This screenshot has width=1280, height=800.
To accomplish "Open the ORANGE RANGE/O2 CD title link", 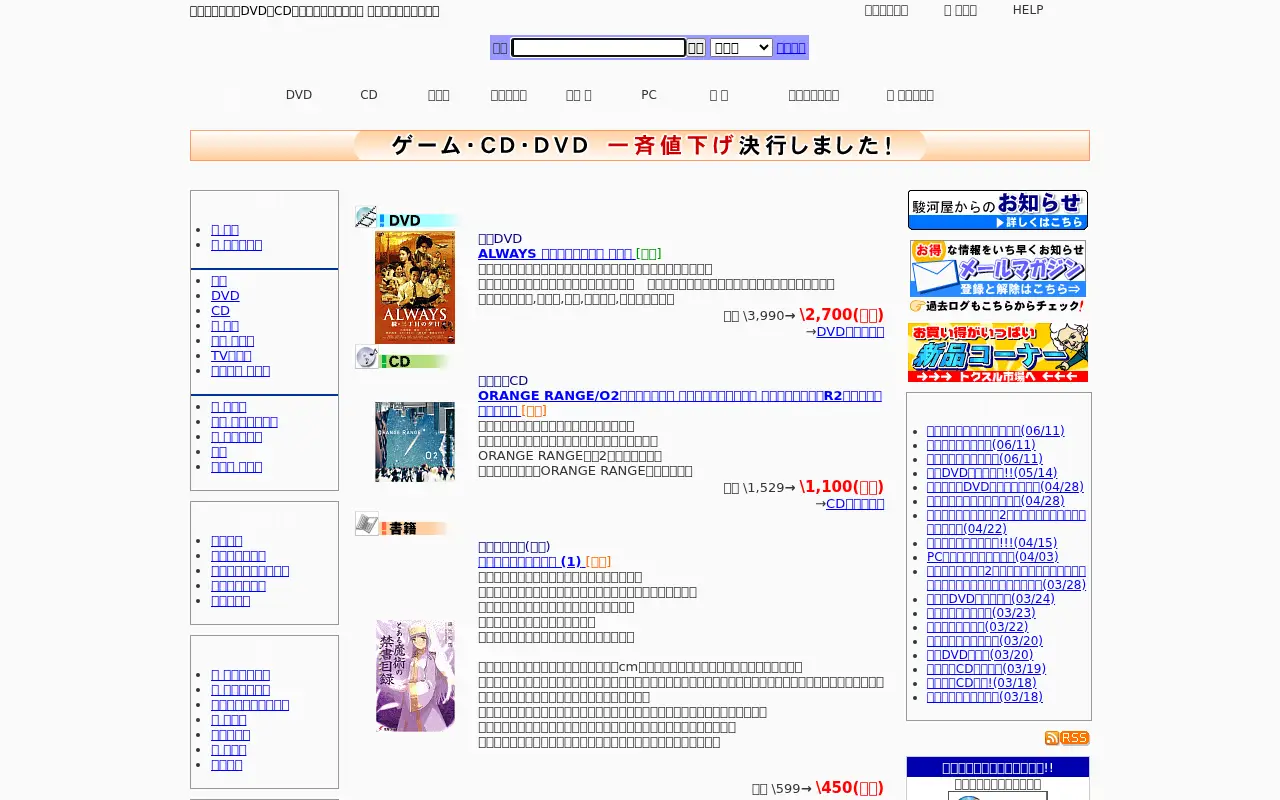I will (x=680, y=403).
